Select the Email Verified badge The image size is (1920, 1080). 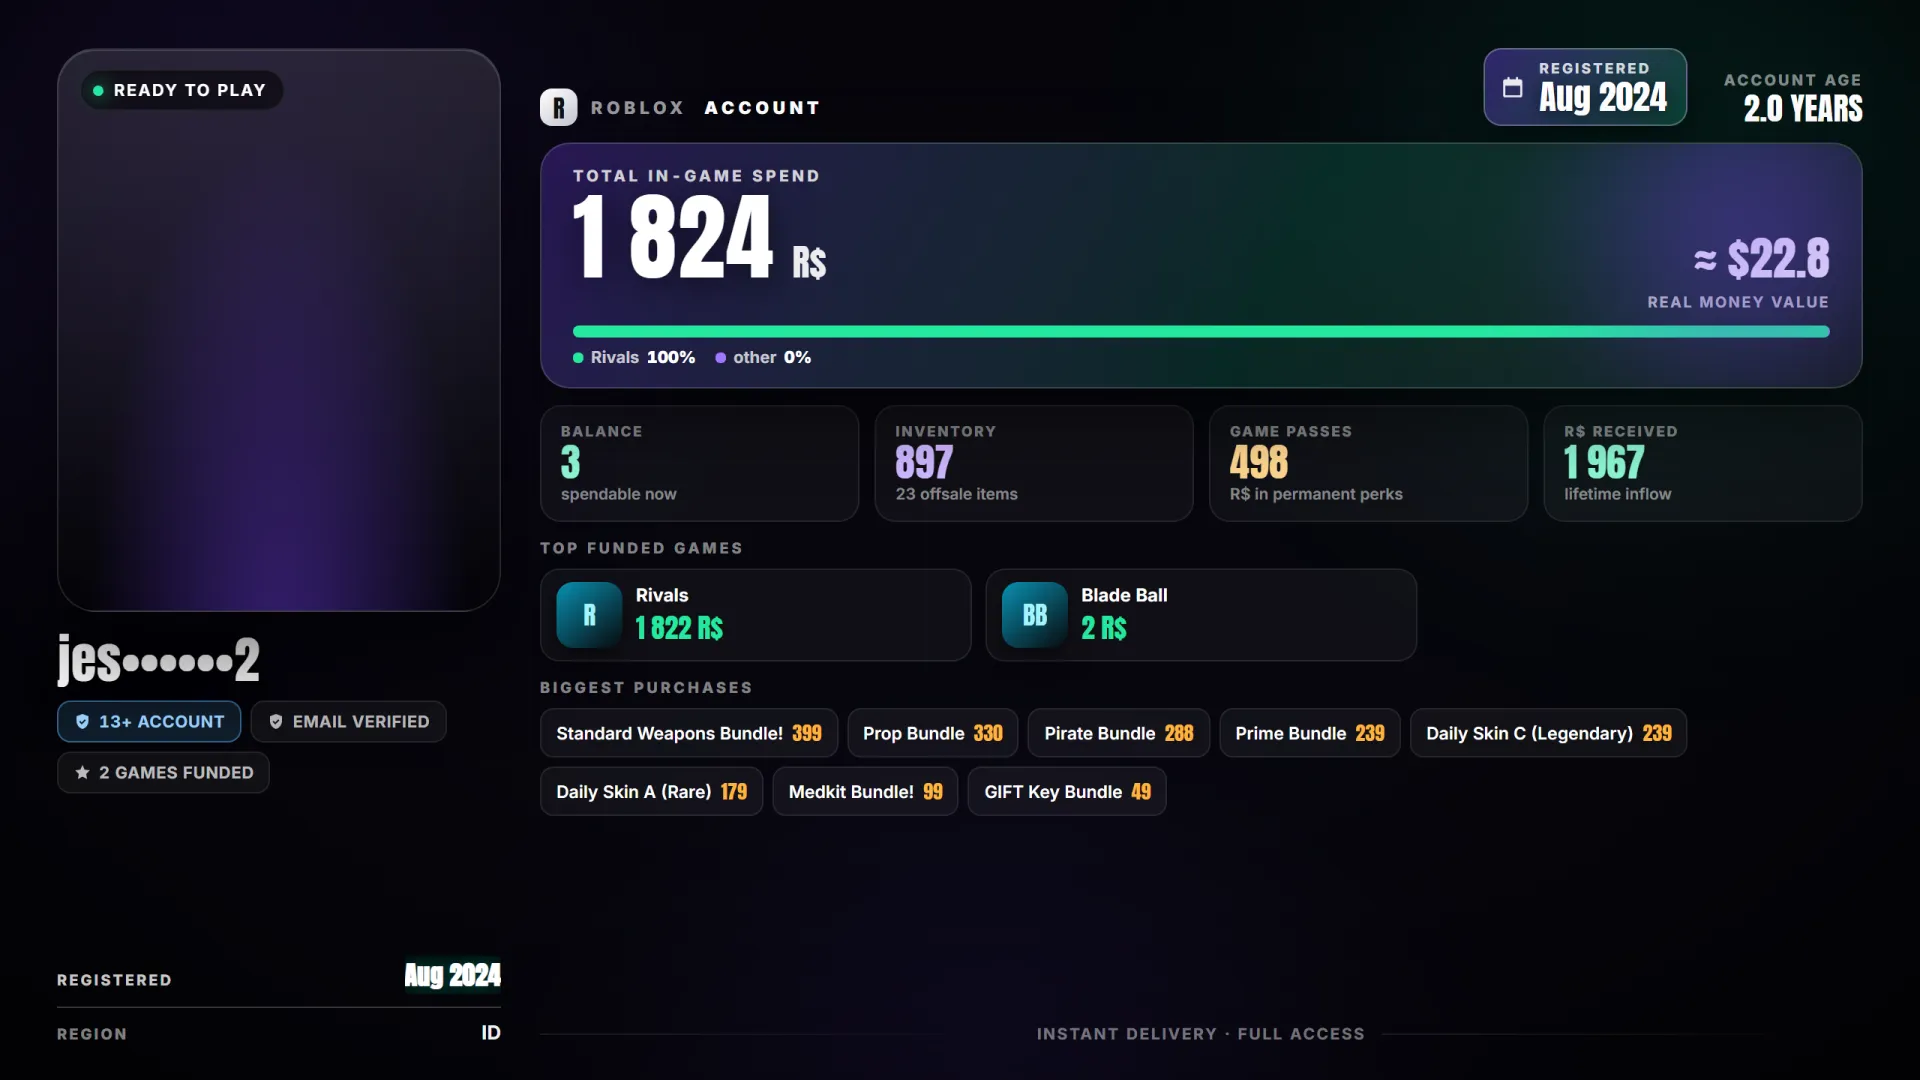click(348, 722)
